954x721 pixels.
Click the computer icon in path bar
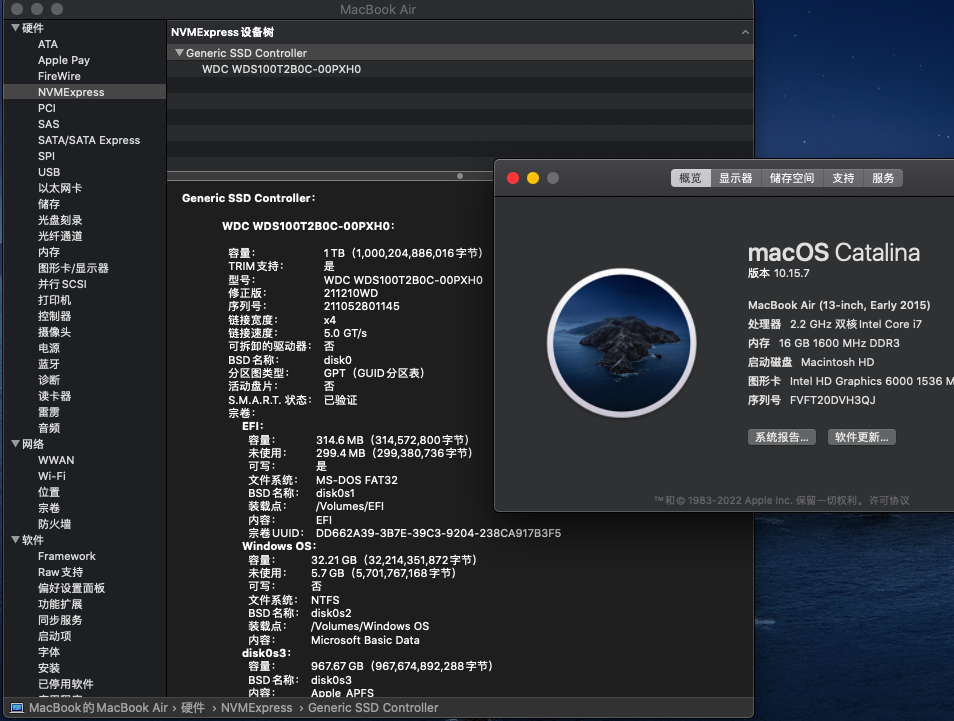[17, 708]
